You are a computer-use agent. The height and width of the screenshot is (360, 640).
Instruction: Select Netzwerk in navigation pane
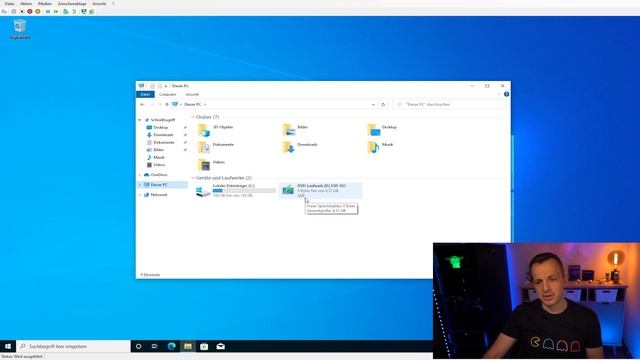(159, 195)
